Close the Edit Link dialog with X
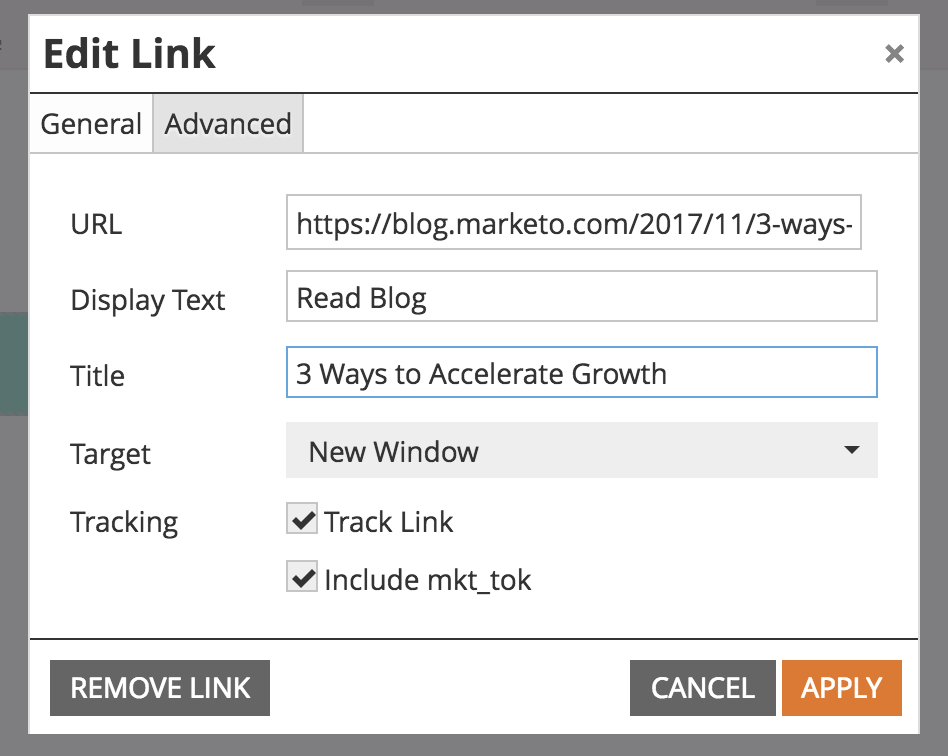The width and height of the screenshot is (948, 756). coord(894,54)
